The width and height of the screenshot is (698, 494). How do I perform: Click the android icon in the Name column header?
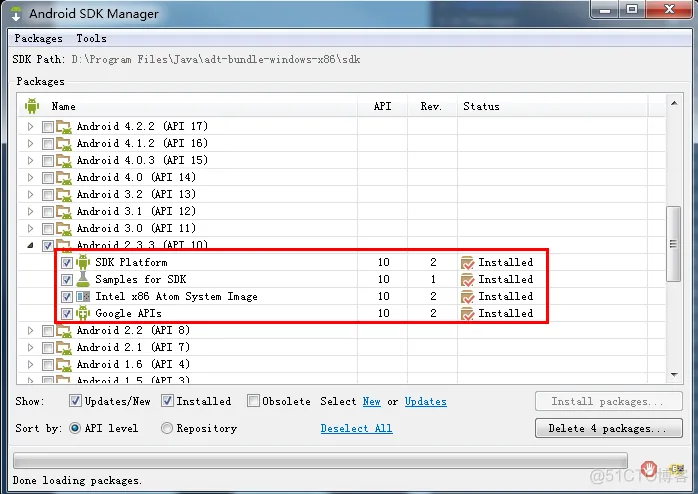point(32,106)
